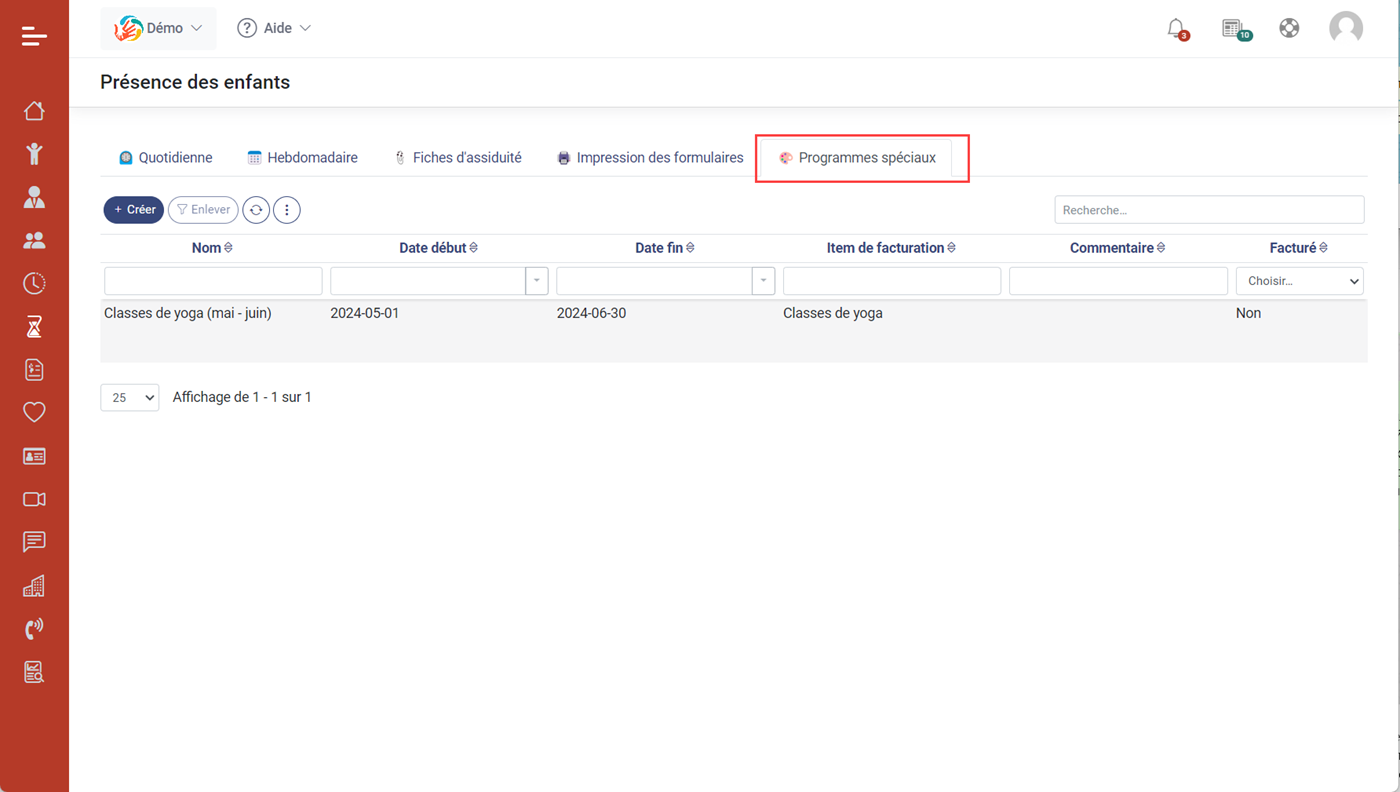Image resolution: width=1400 pixels, height=792 pixels.
Task: Open the three-dot more options button
Action: tap(287, 210)
